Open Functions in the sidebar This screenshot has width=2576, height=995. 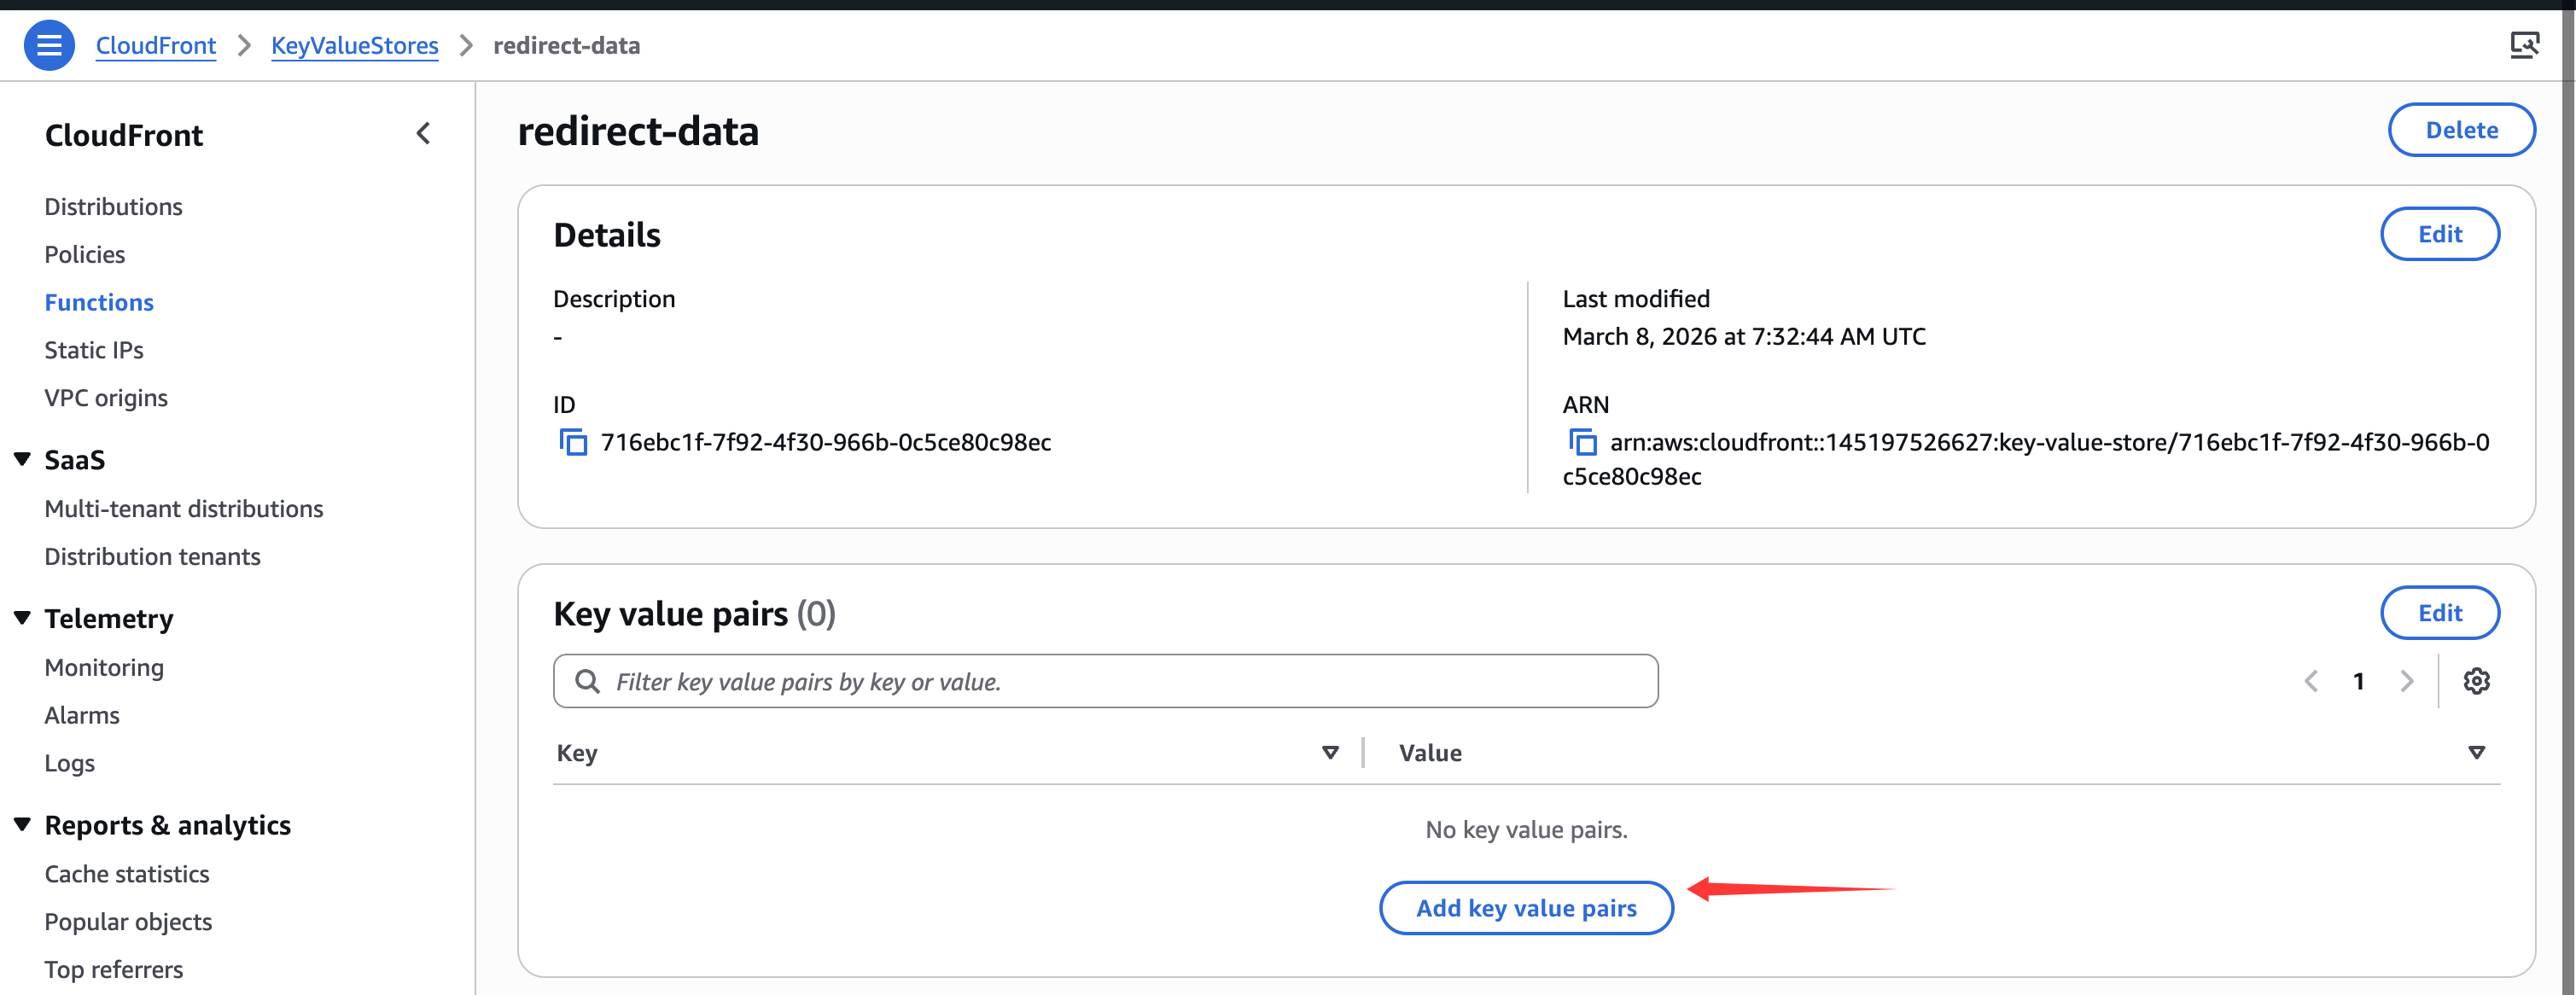[99, 302]
